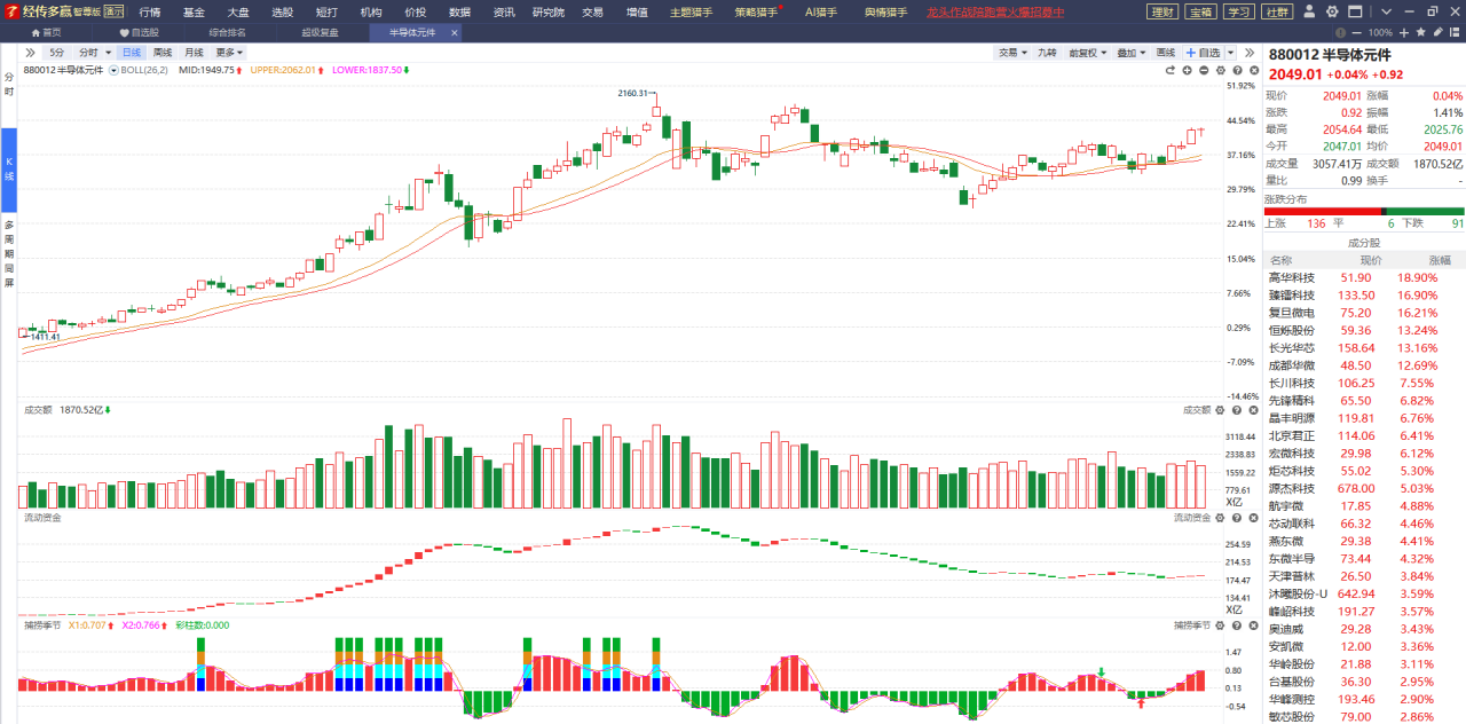Open help for 捕捞季节 indicator

pyautogui.click(x=1238, y=625)
